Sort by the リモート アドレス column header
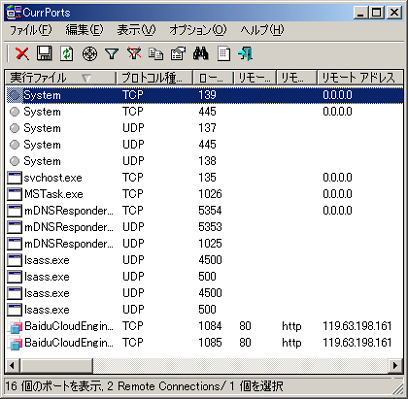The image size is (408, 399). pos(359,78)
